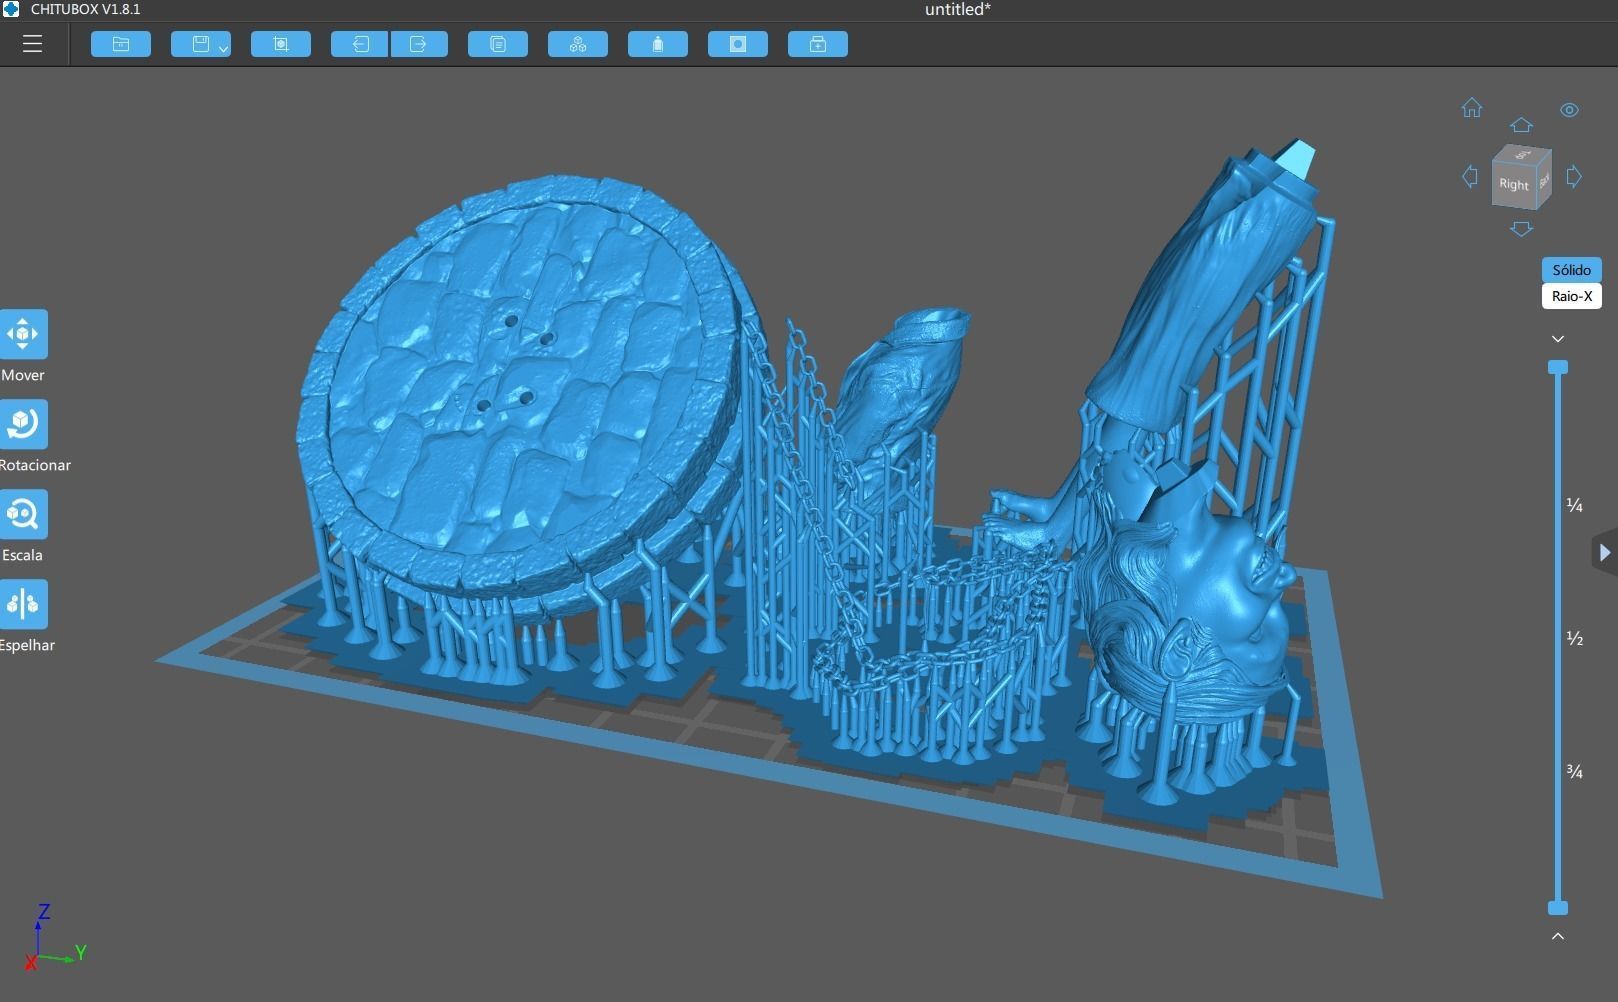Image resolution: width=1618 pixels, height=1002 pixels.
Task: Rotate view left with the left arrow
Action: point(1470,177)
